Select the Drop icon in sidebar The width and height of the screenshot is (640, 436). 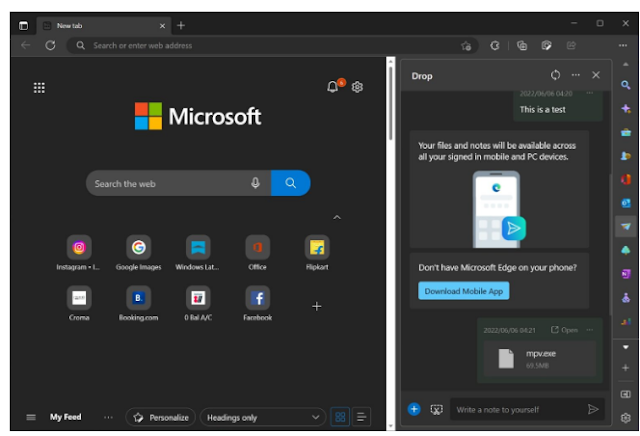[x=625, y=227]
